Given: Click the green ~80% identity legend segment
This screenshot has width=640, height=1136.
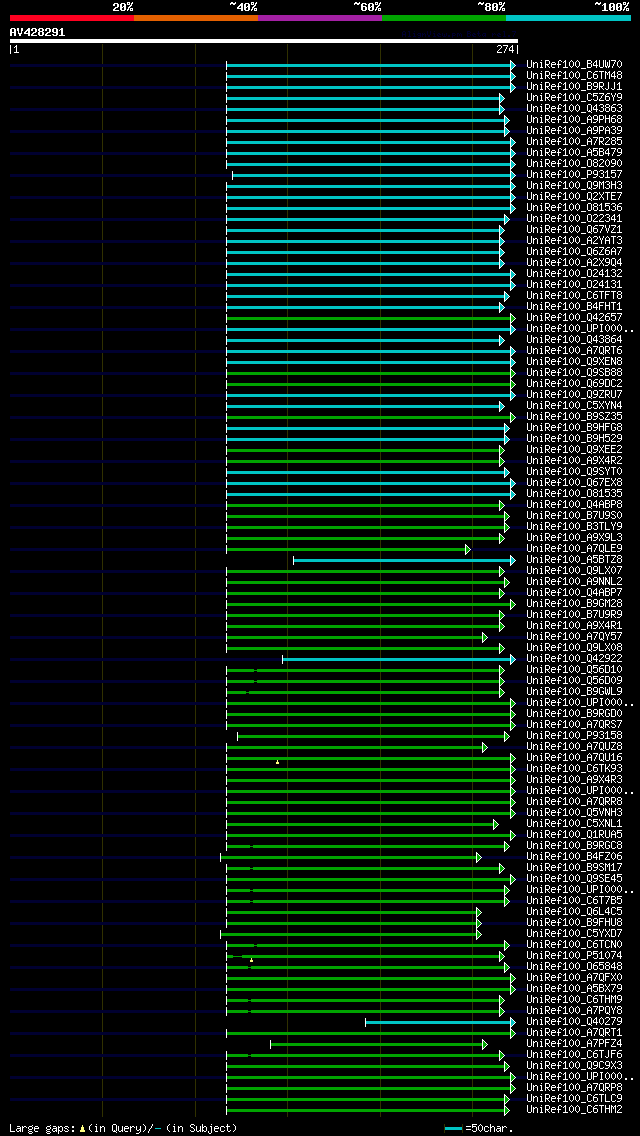Looking at the screenshot, I should pos(444,17).
